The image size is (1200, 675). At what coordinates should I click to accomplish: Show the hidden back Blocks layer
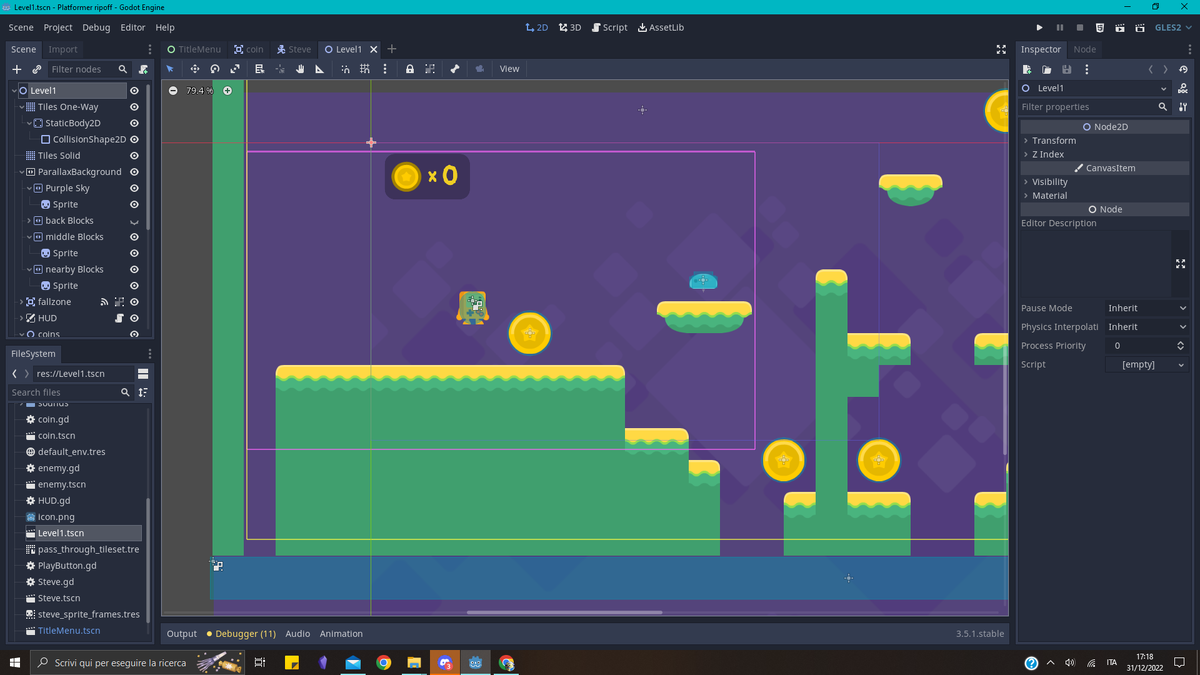click(134, 221)
